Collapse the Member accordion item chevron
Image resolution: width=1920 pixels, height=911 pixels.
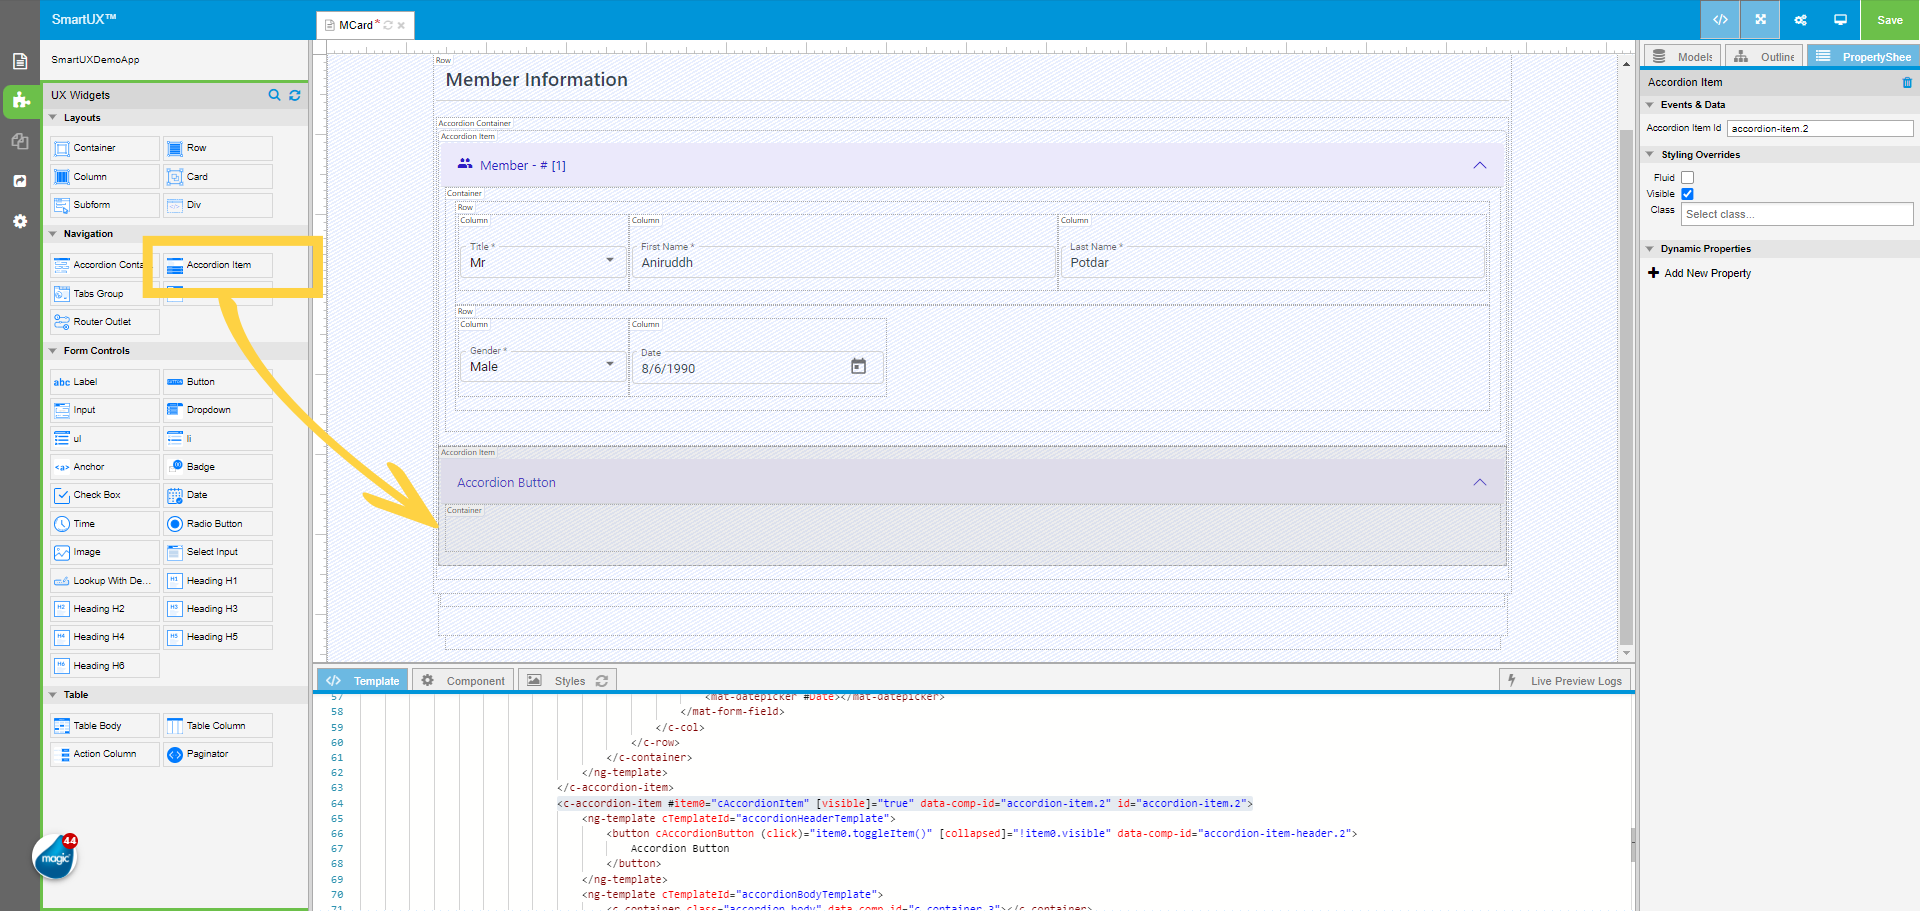click(1479, 166)
